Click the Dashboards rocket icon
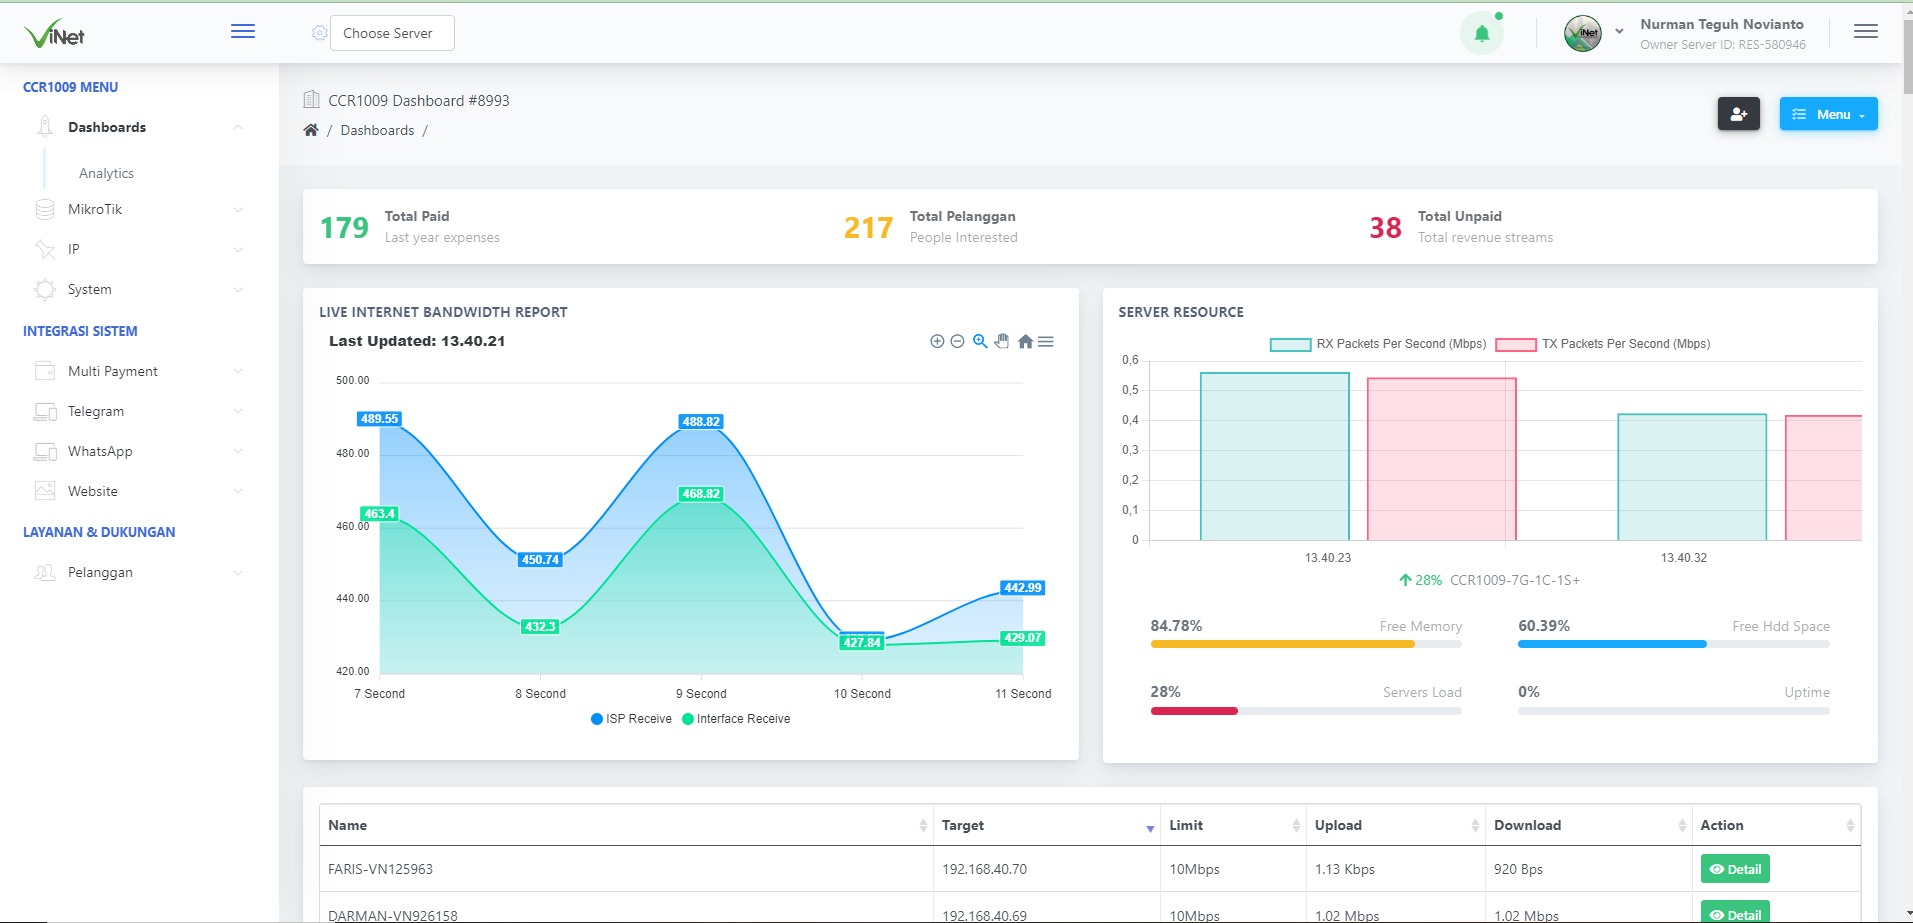Viewport: 1913px width, 923px height. 45,127
